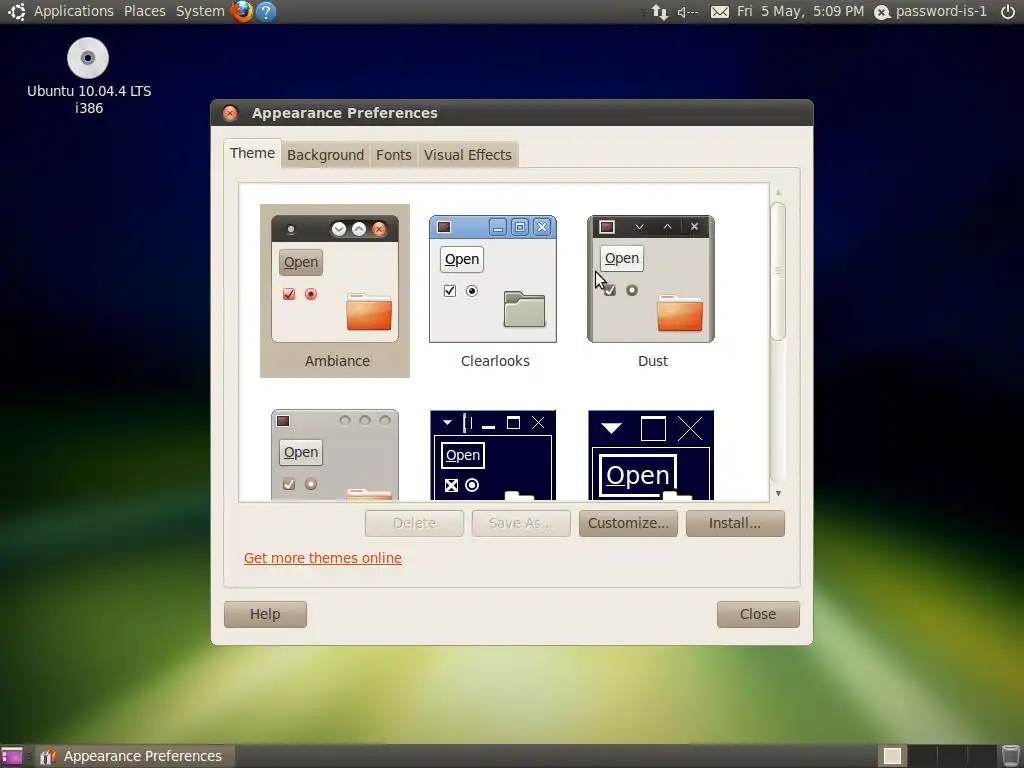Click the theme list scrollbar thumb
The height and width of the screenshot is (768, 1024).
tap(778, 271)
